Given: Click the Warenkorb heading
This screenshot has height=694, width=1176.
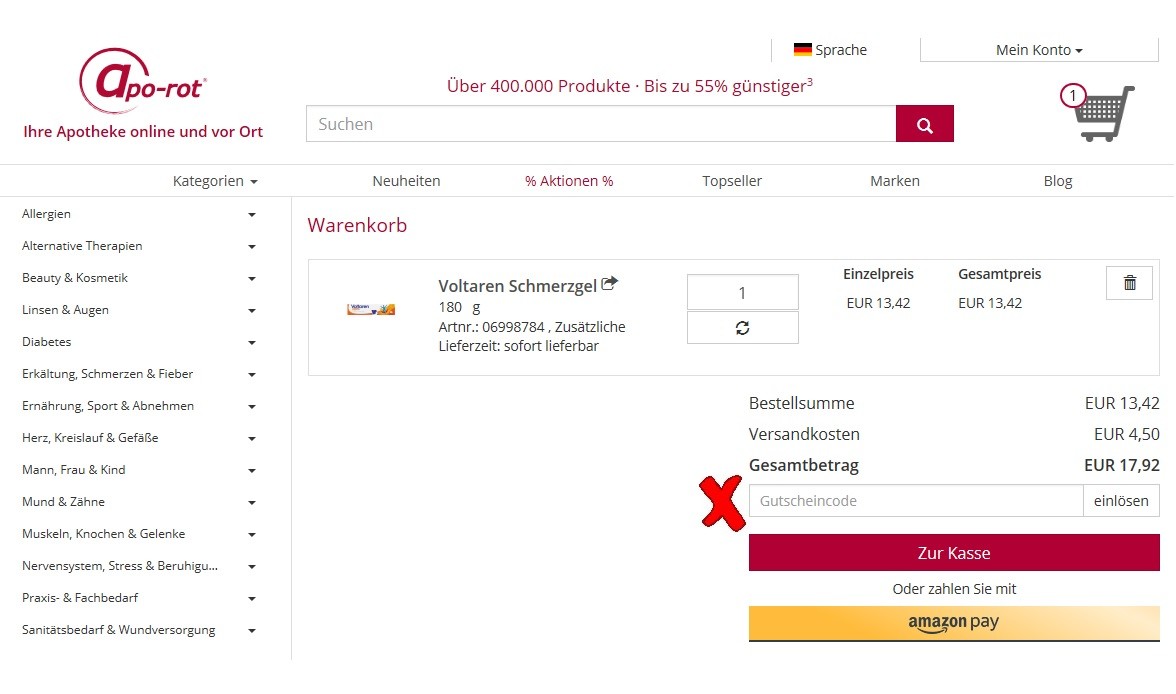Looking at the screenshot, I should click(357, 225).
